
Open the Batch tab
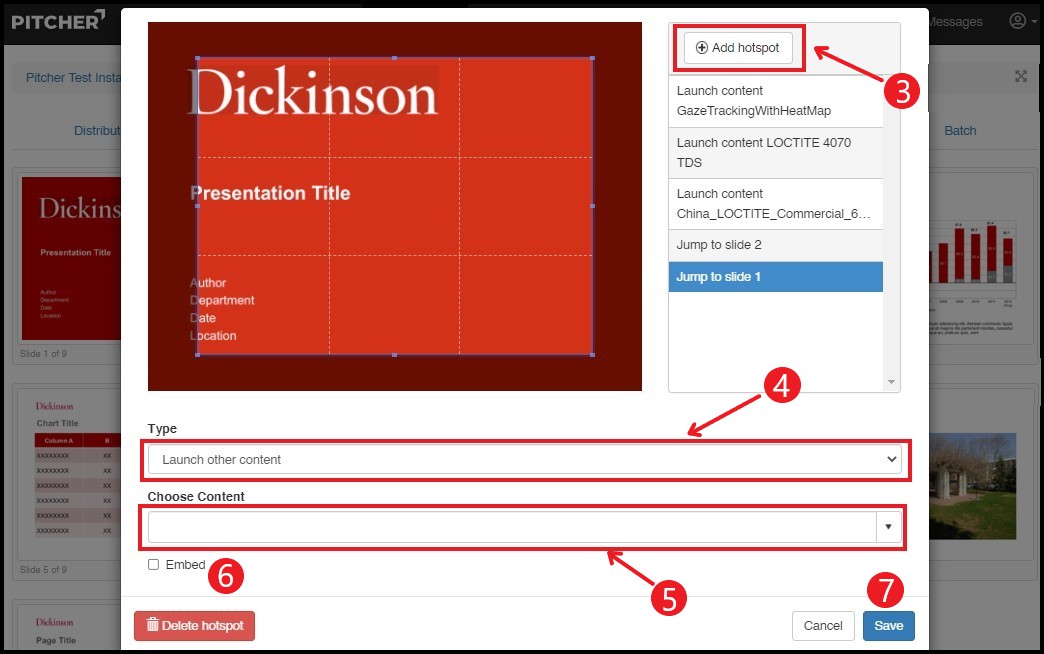point(960,131)
